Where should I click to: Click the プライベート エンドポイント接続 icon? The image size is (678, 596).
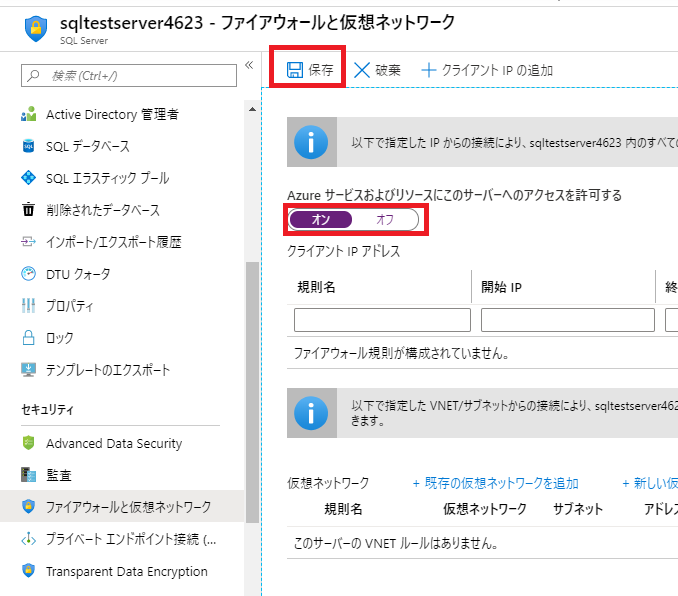[29, 539]
